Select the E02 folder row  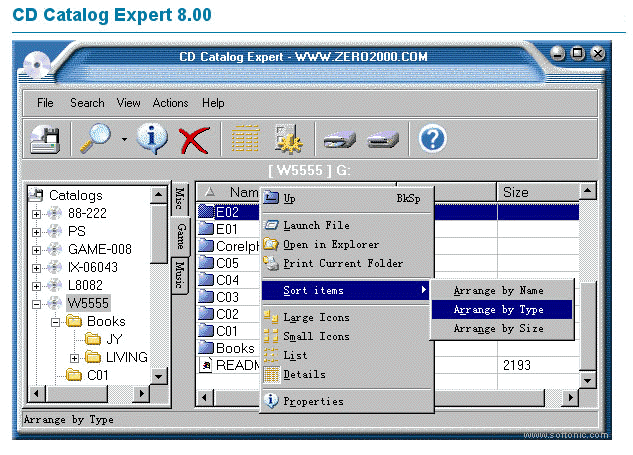click(x=228, y=212)
